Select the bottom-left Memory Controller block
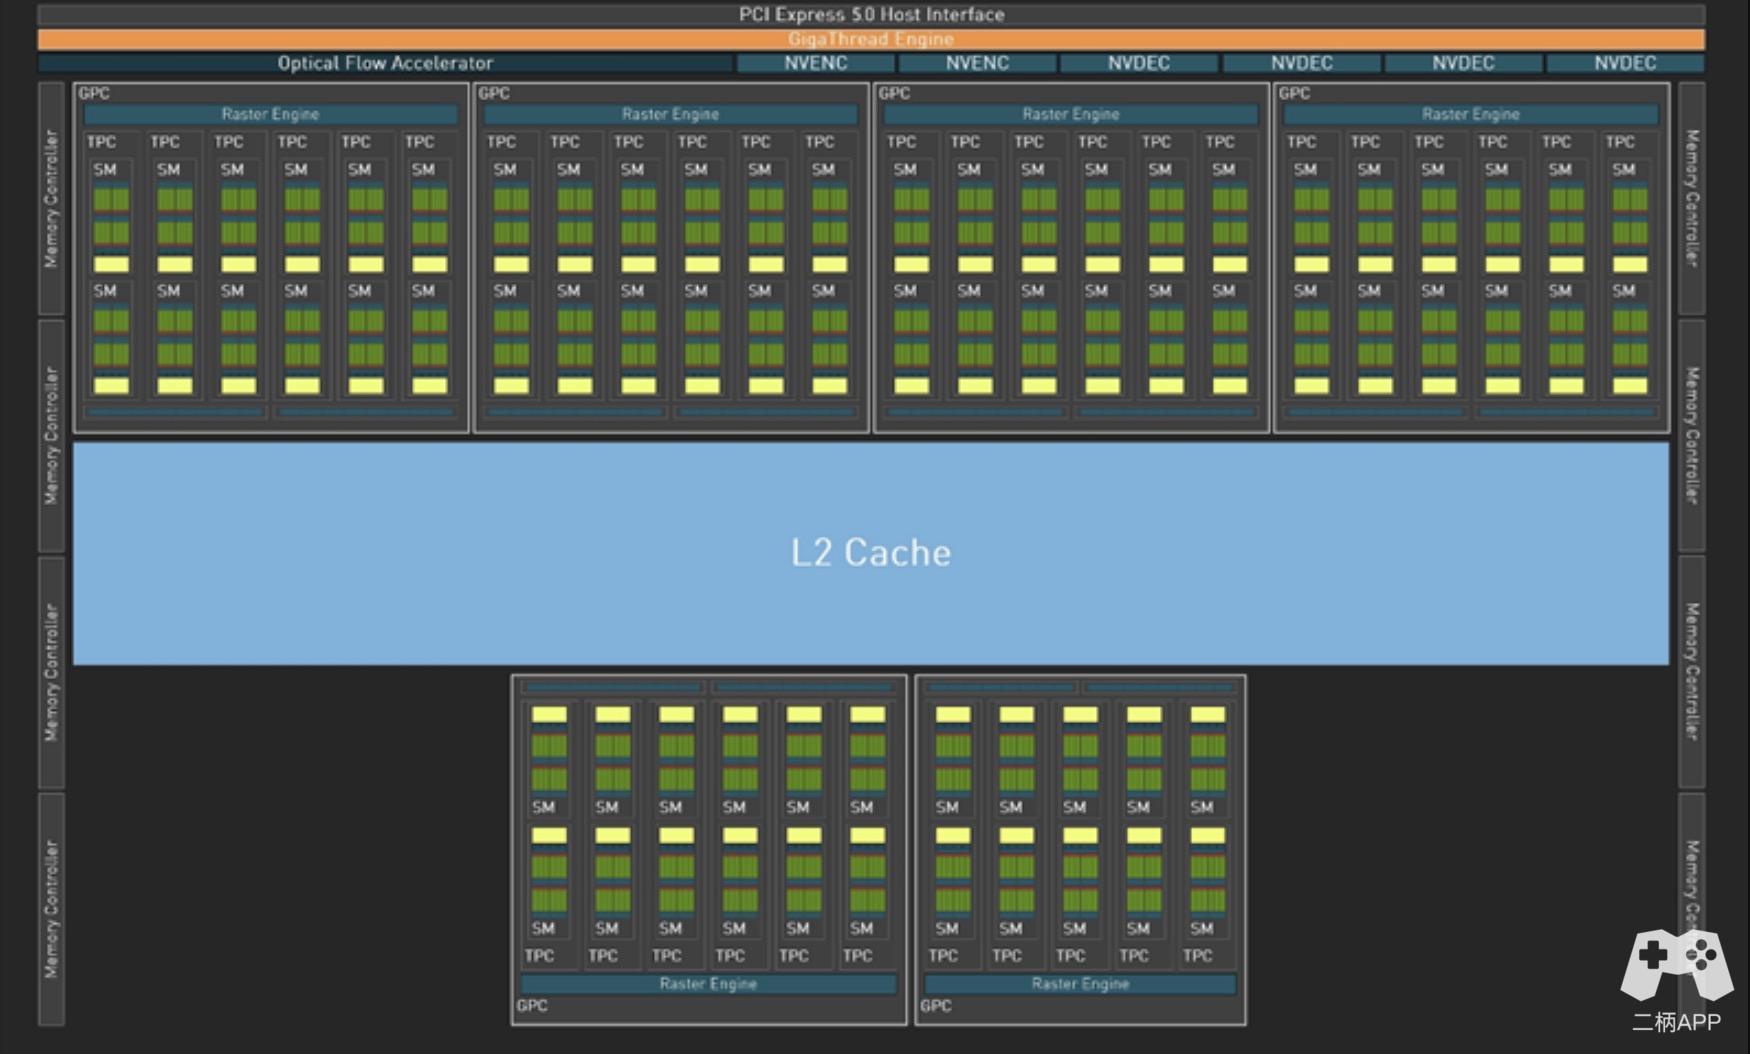The width and height of the screenshot is (1750, 1054). pyautogui.click(x=51, y=908)
